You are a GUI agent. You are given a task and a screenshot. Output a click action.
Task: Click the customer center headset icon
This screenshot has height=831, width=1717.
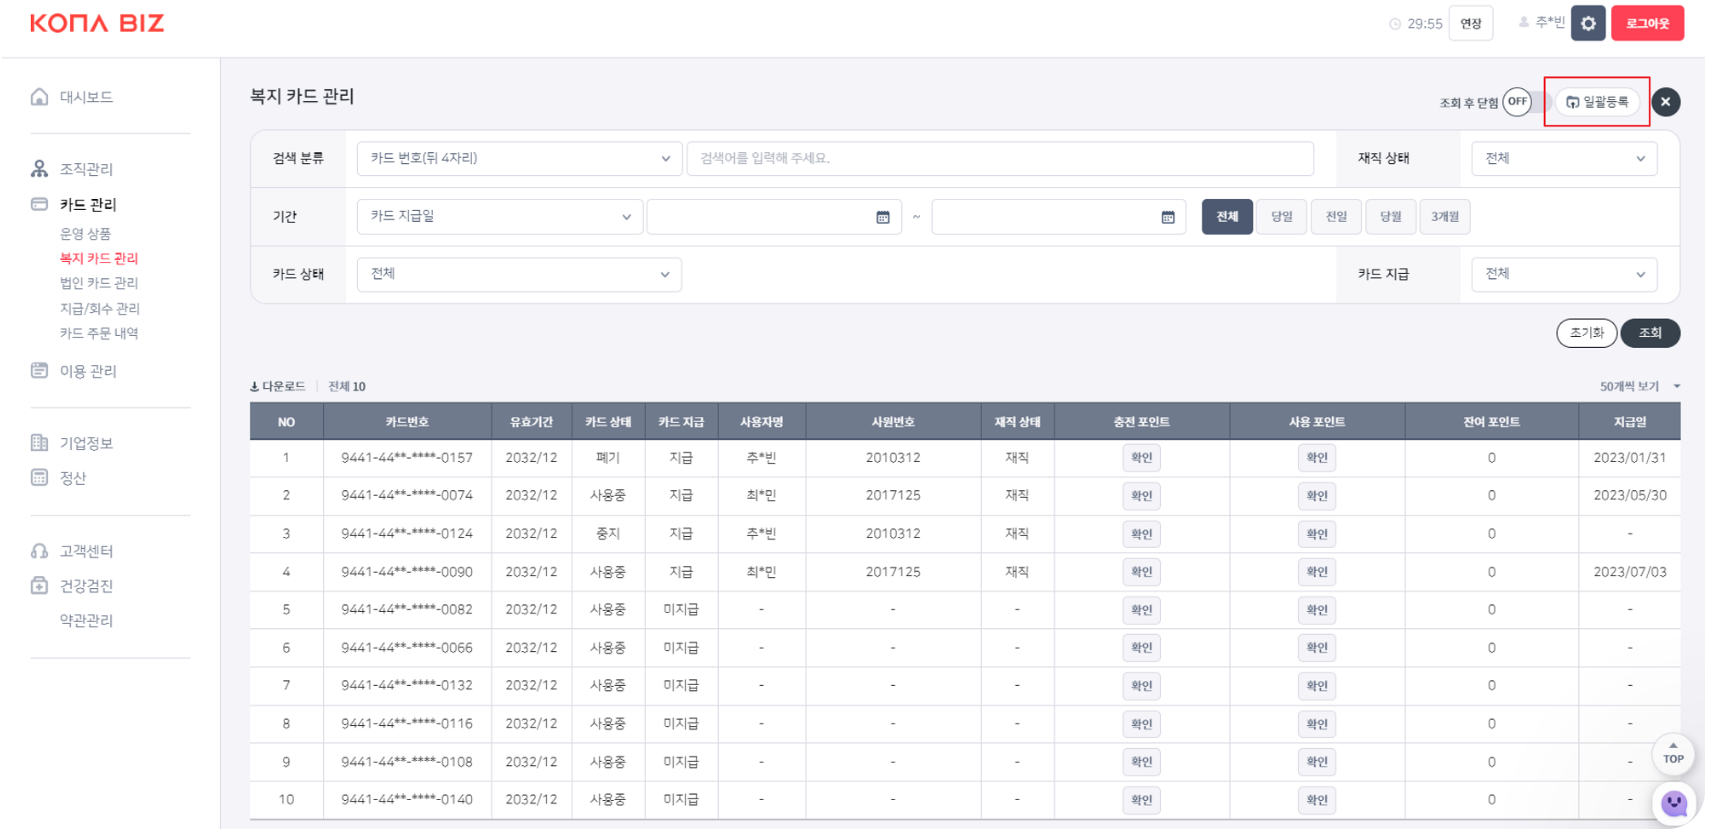(x=39, y=550)
